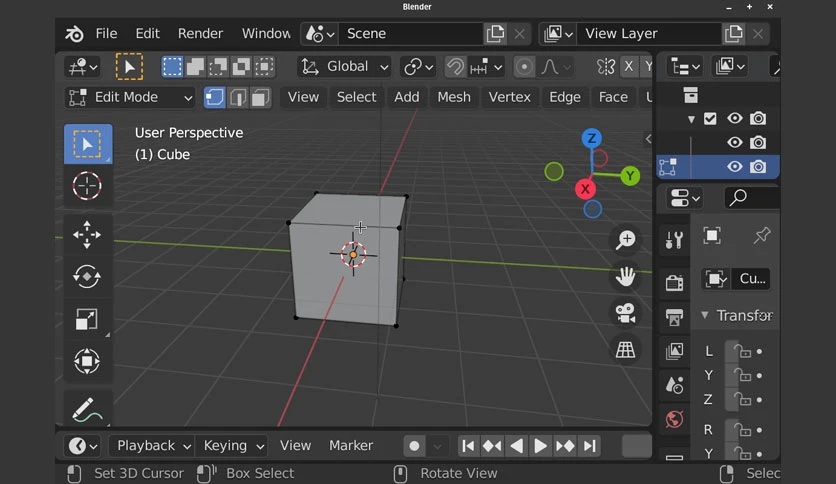Open the World properties tab
The image size is (836, 484).
(674, 420)
